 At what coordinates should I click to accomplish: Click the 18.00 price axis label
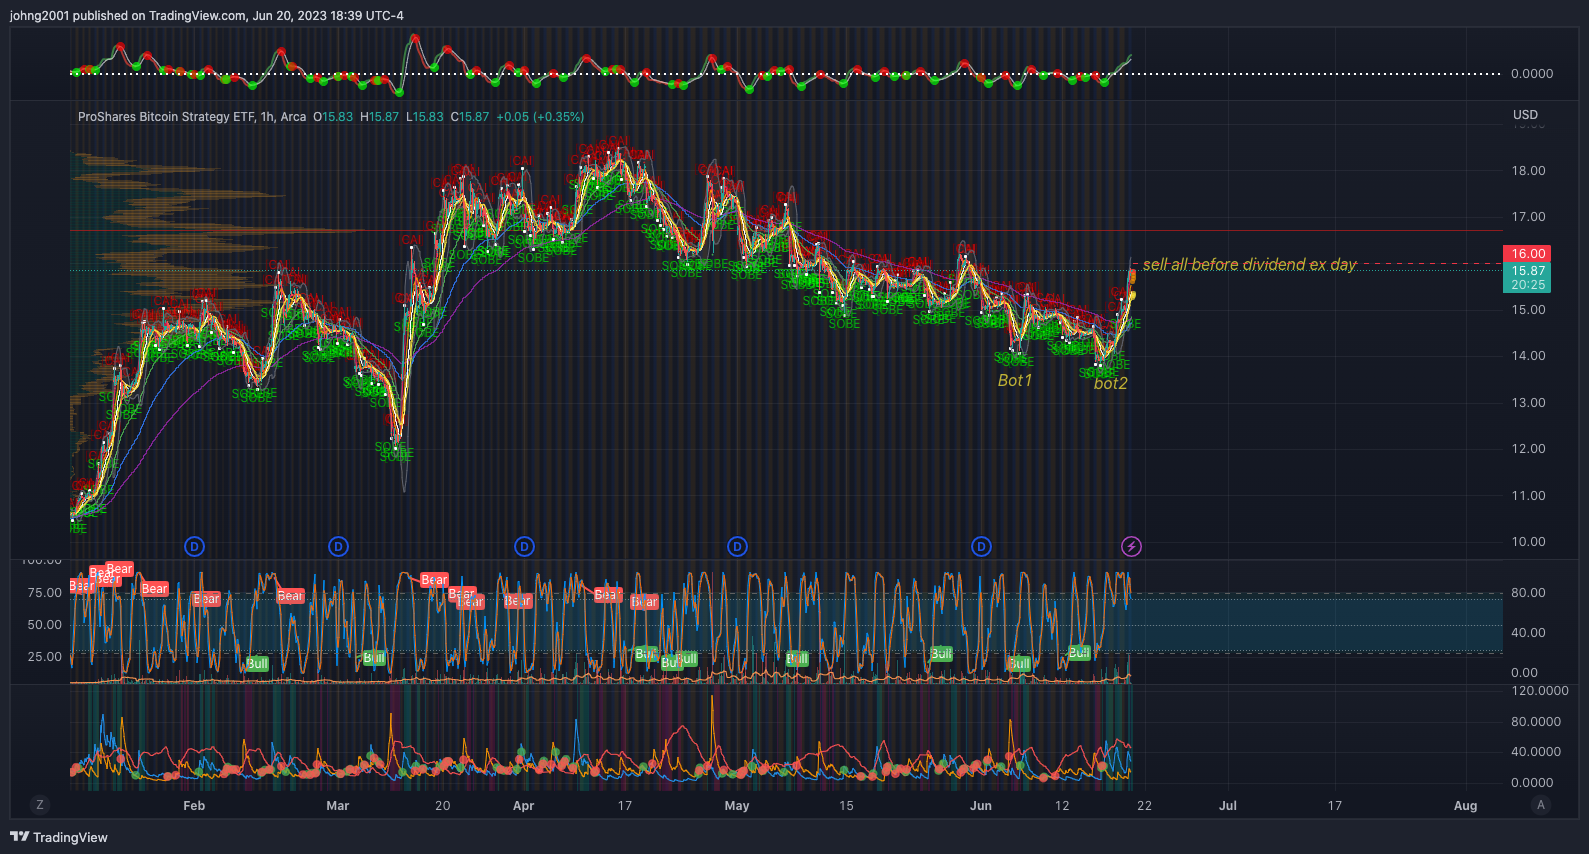(x=1528, y=171)
